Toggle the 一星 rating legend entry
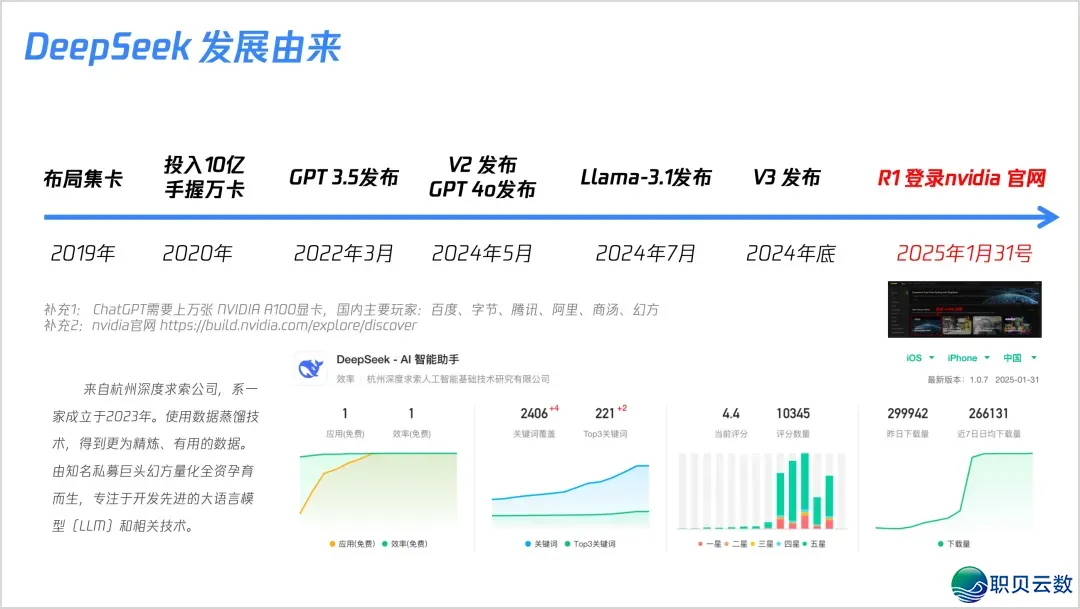The width and height of the screenshot is (1080, 609). point(709,544)
